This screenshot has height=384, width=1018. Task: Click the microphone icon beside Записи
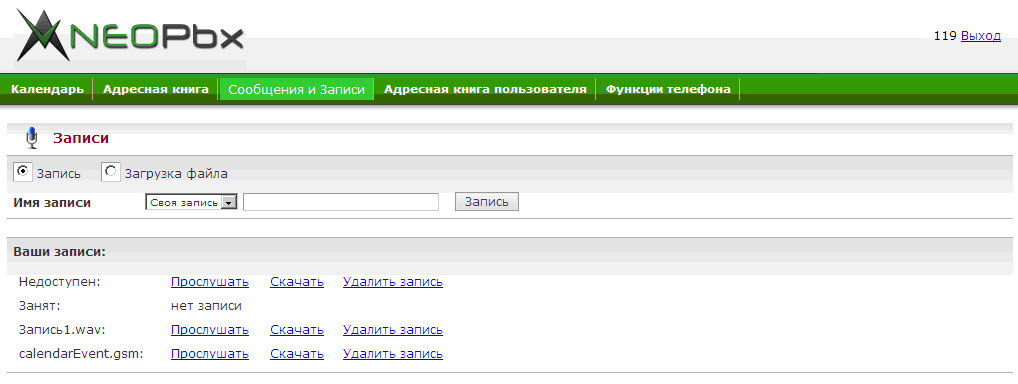31,138
